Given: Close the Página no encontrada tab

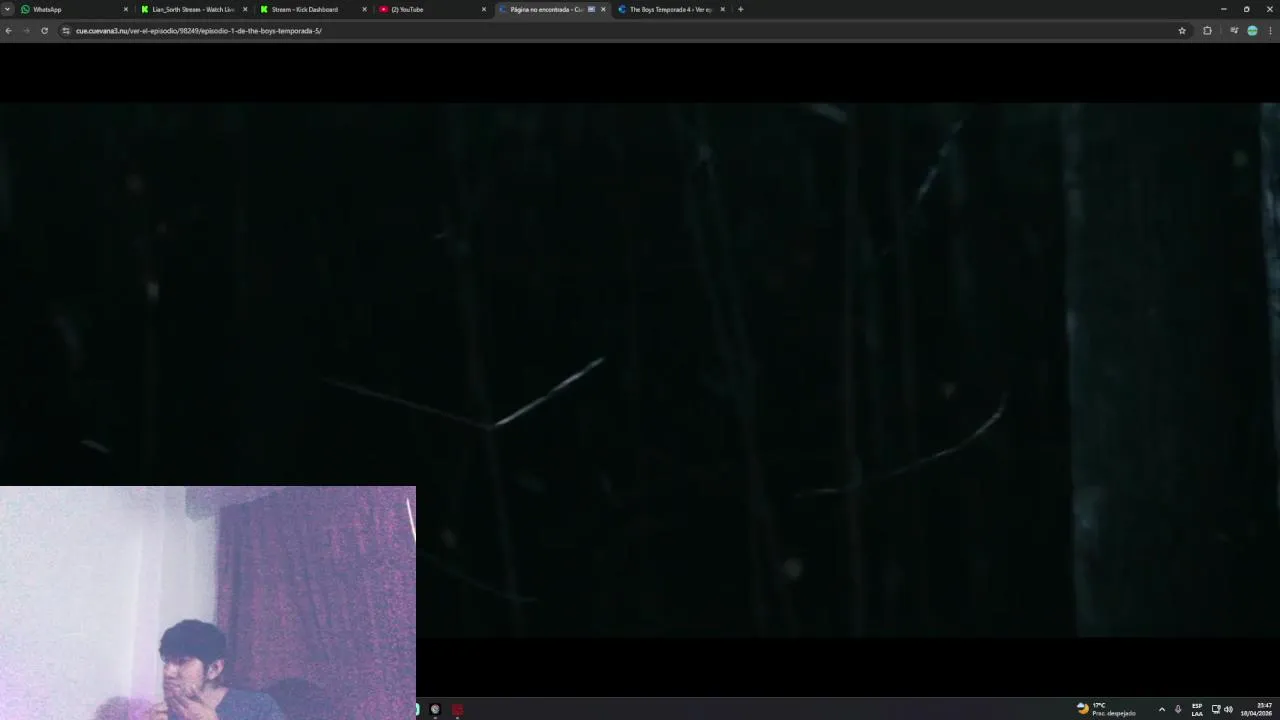Looking at the screenshot, I should tap(603, 9).
